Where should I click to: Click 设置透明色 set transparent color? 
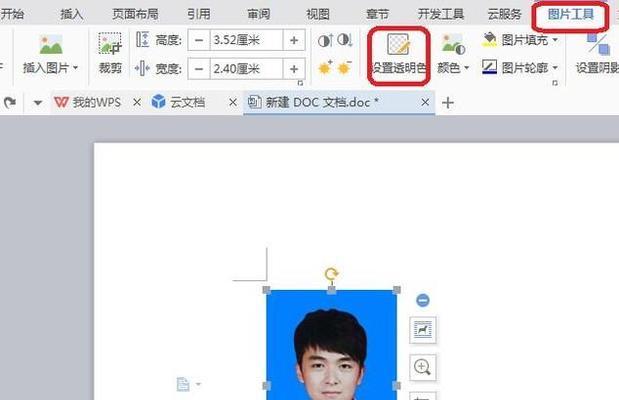[399, 55]
